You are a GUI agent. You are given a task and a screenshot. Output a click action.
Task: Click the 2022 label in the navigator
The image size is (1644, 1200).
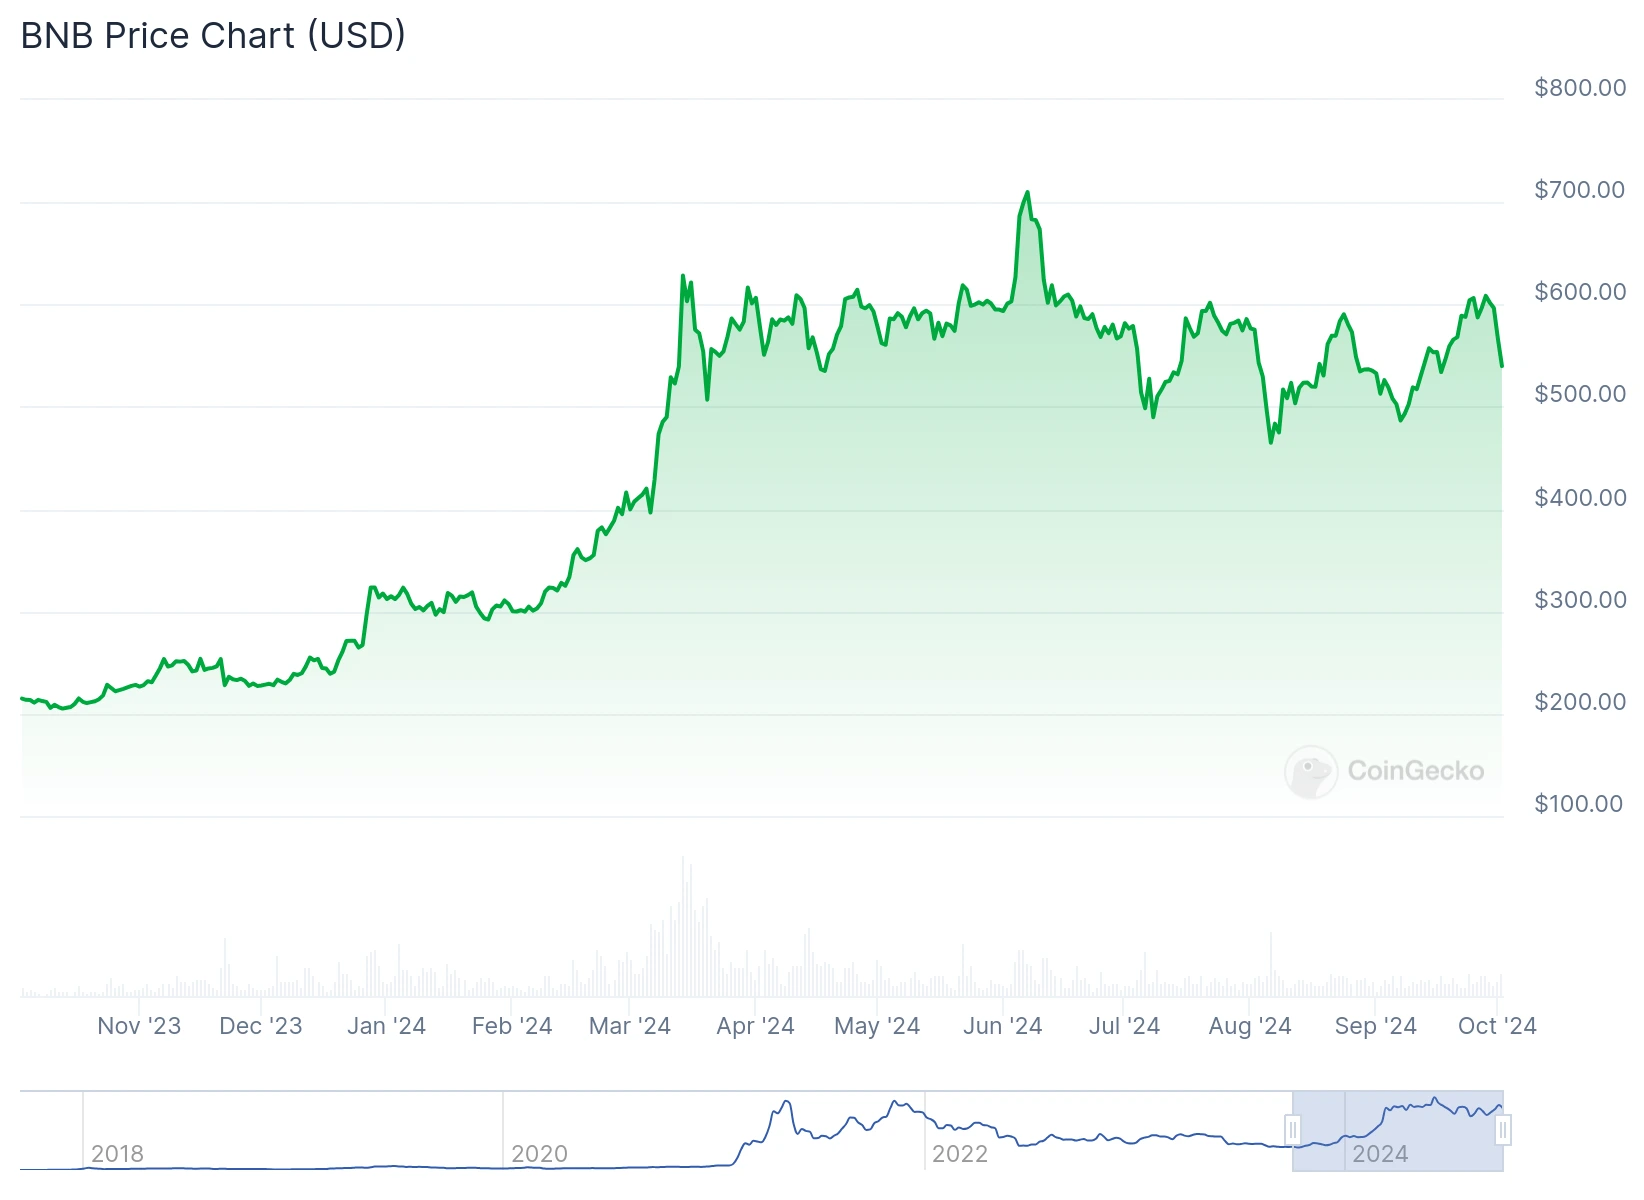[960, 1154]
